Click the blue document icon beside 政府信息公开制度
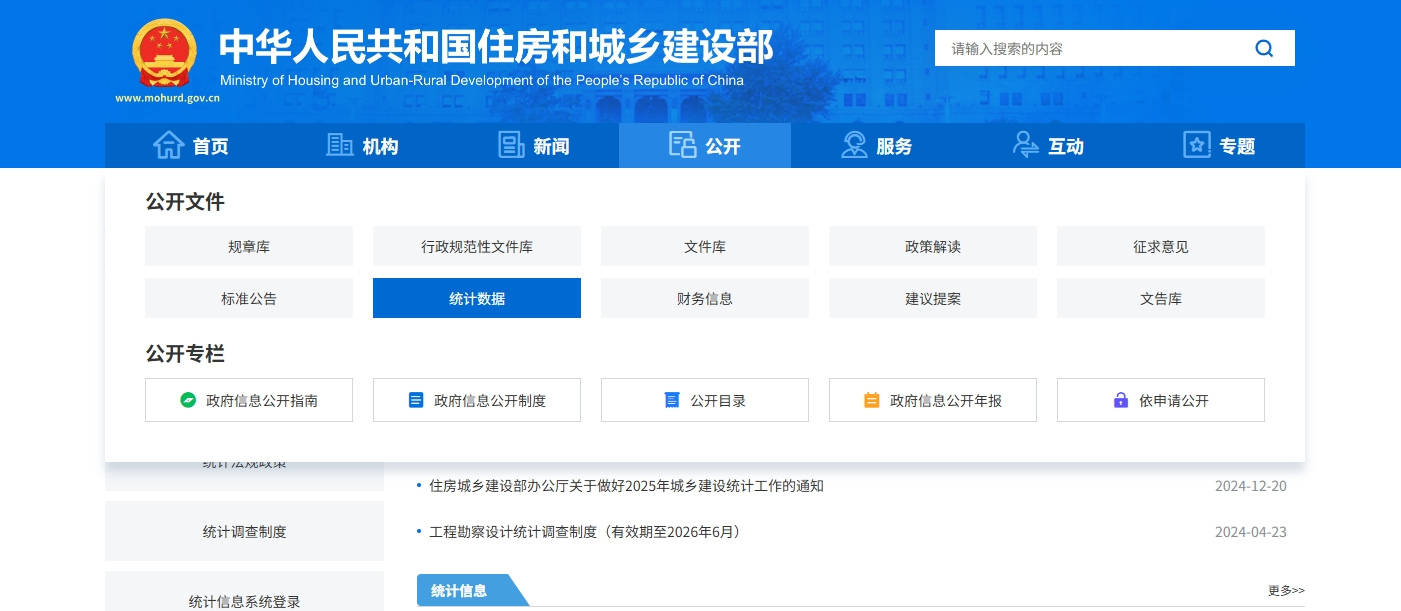The height and width of the screenshot is (611, 1401). [x=416, y=400]
